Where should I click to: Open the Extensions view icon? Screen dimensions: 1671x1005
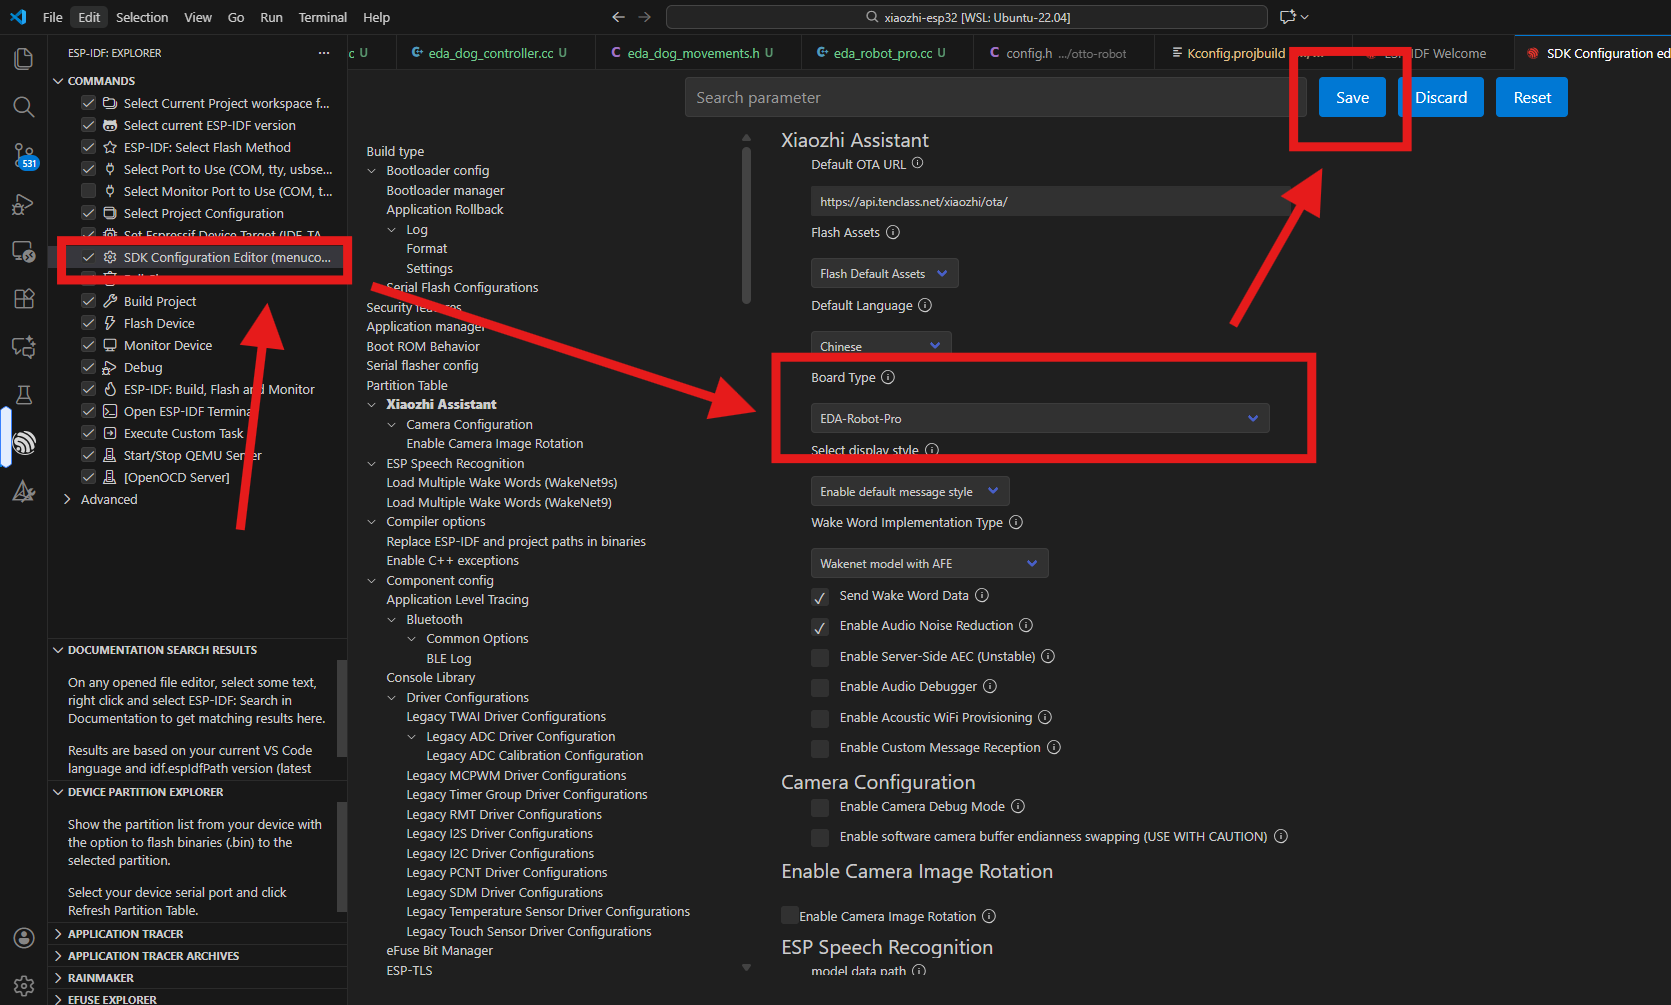pos(24,298)
